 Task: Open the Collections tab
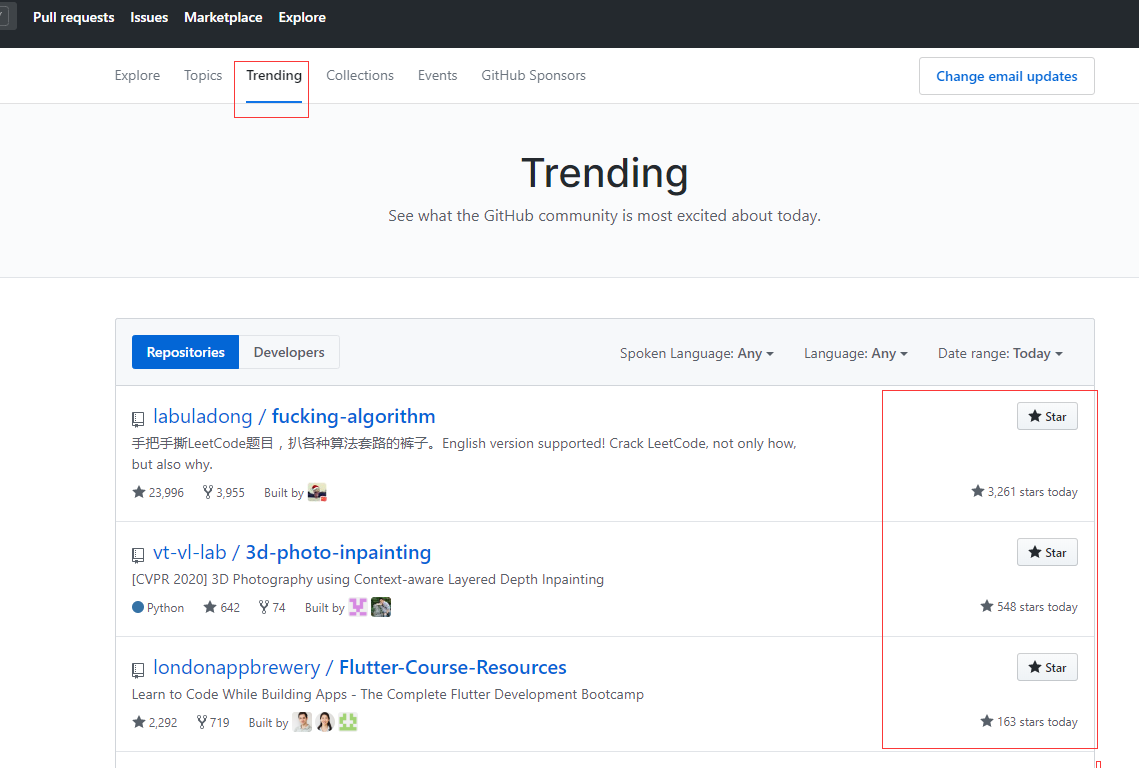pyautogui.click(x=360, y=76)
